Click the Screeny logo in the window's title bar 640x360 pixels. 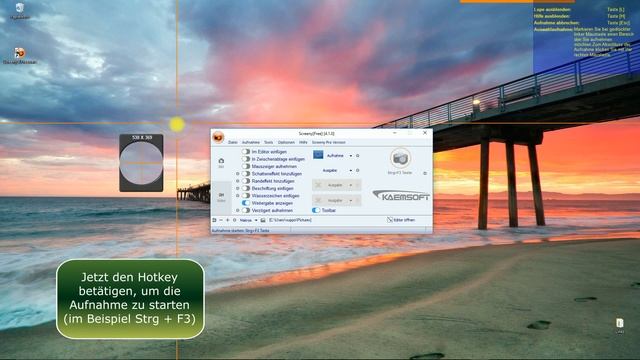218,137
